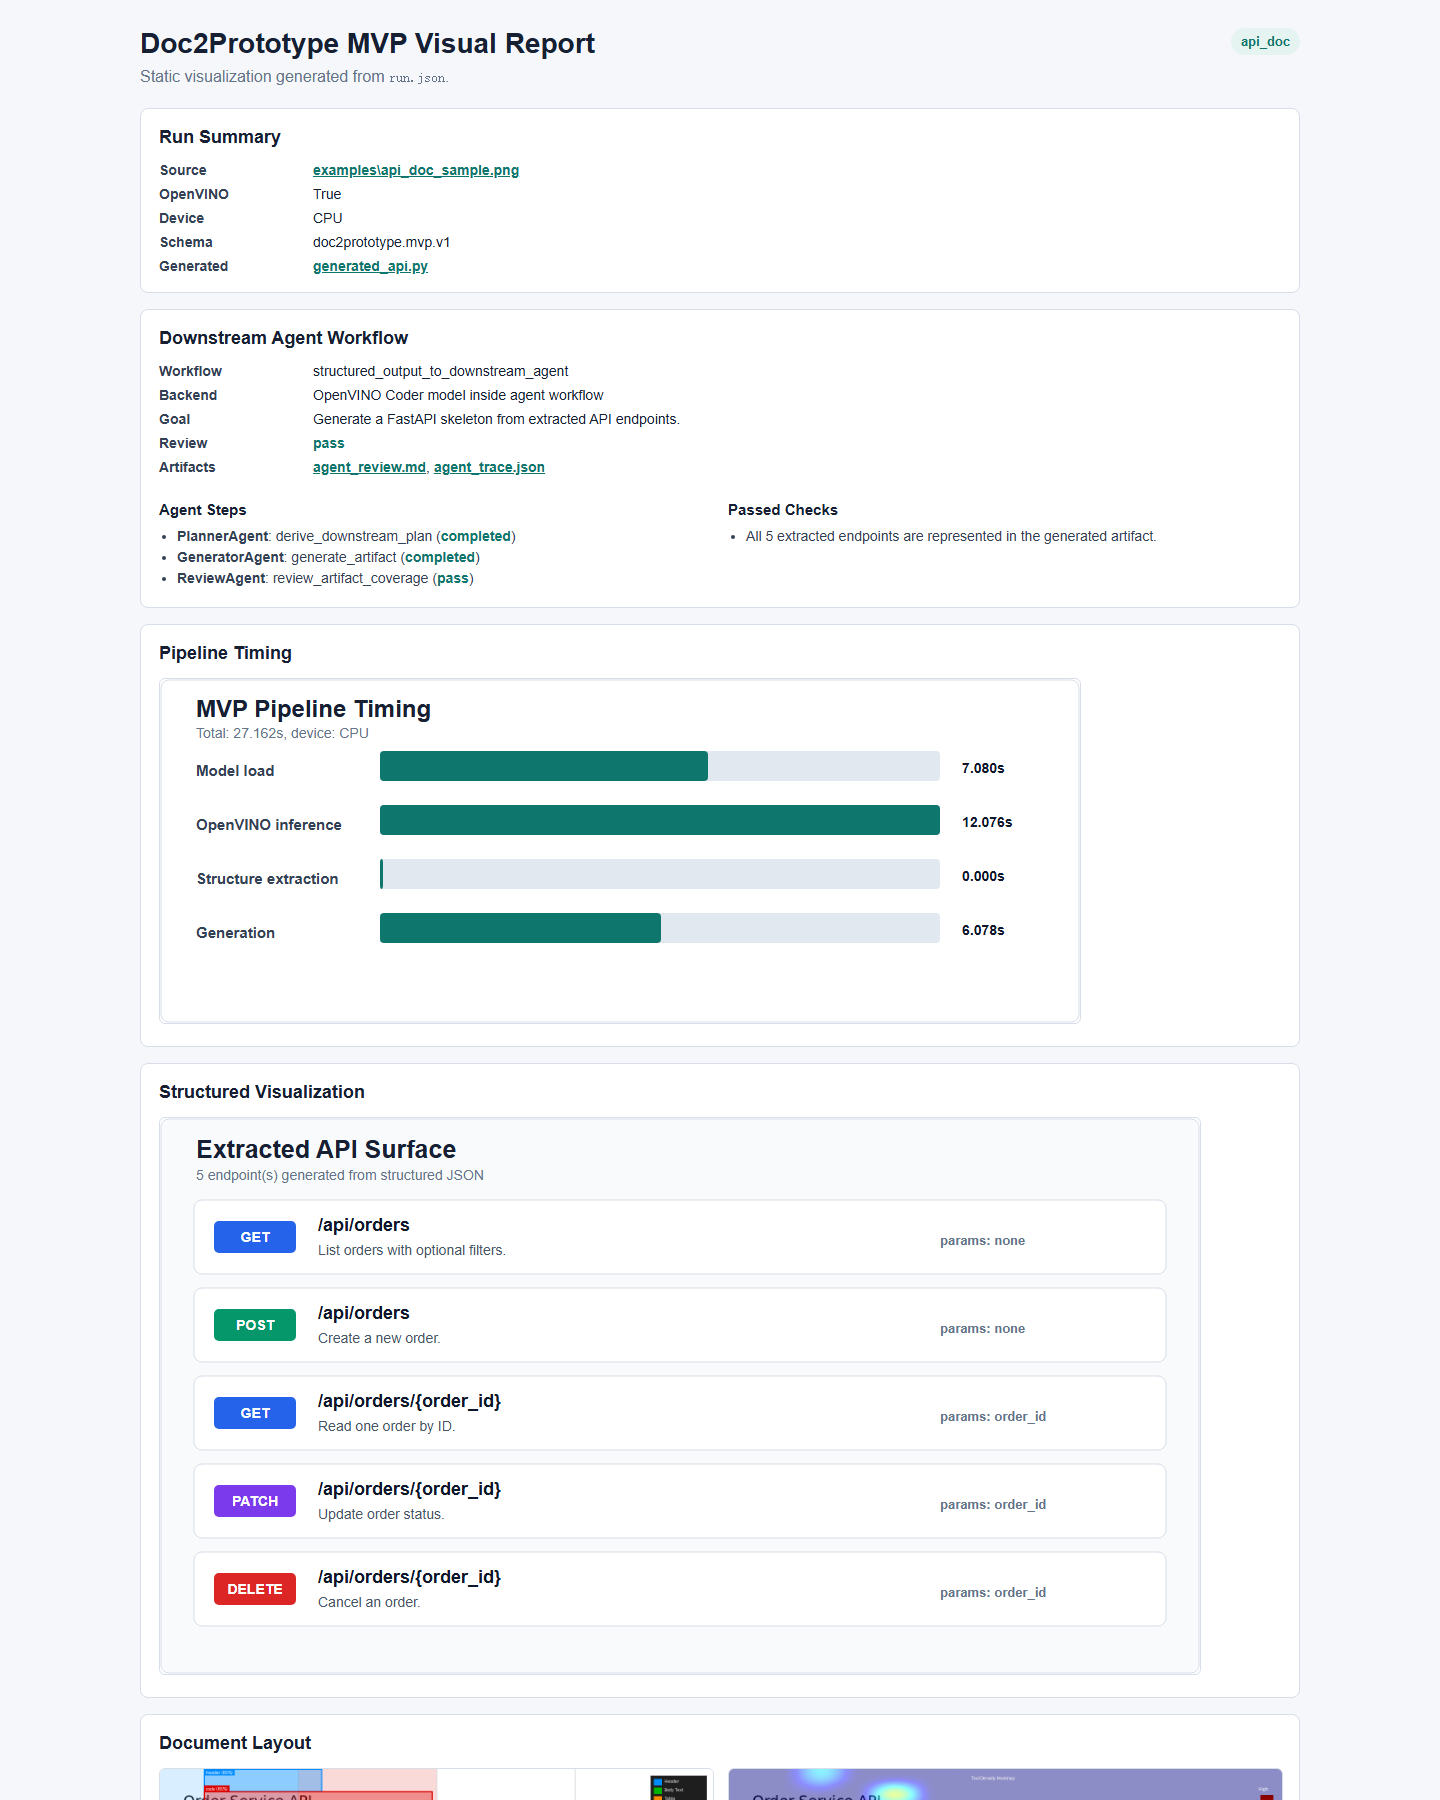Select the Review status 'pass' in workflow table

[x=329, y=443]
